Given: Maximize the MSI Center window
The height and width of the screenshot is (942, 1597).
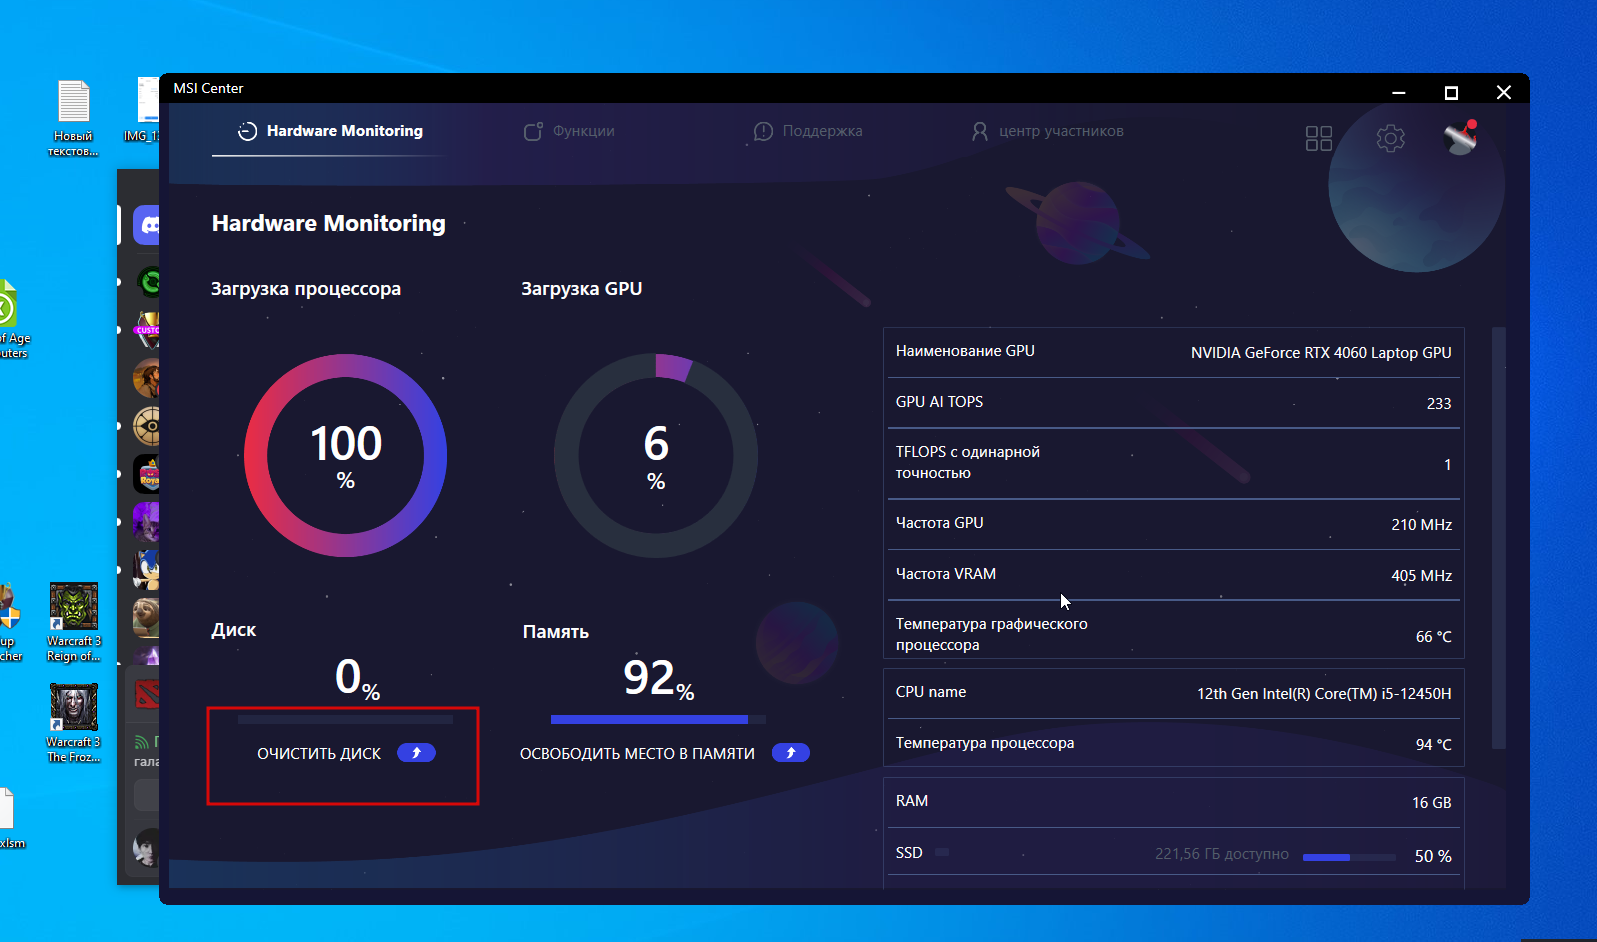Looking at the screenshot, I should [1451, 92].
